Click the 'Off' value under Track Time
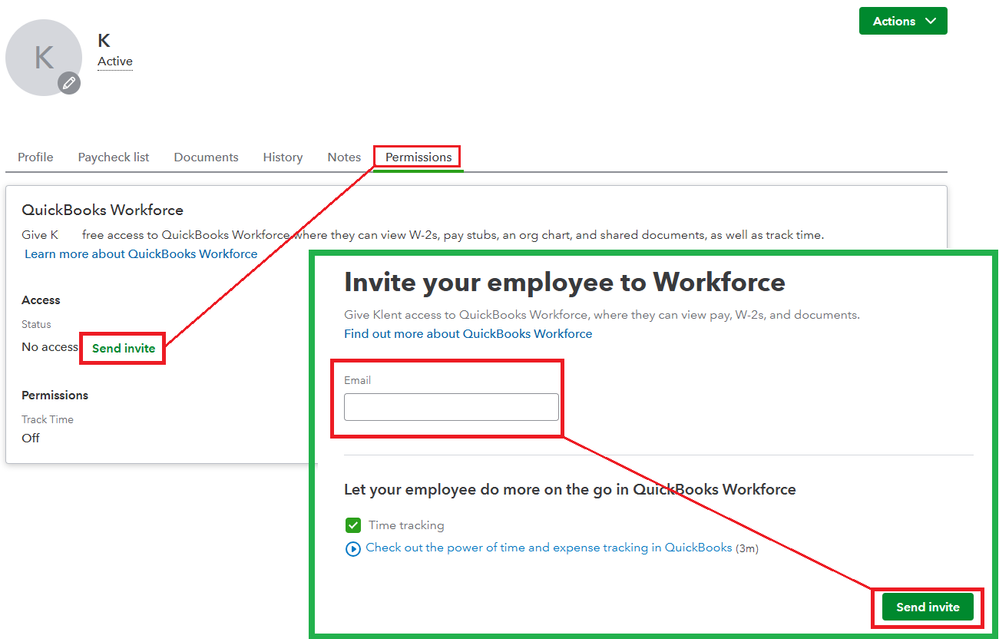 (x=31, y=438)
